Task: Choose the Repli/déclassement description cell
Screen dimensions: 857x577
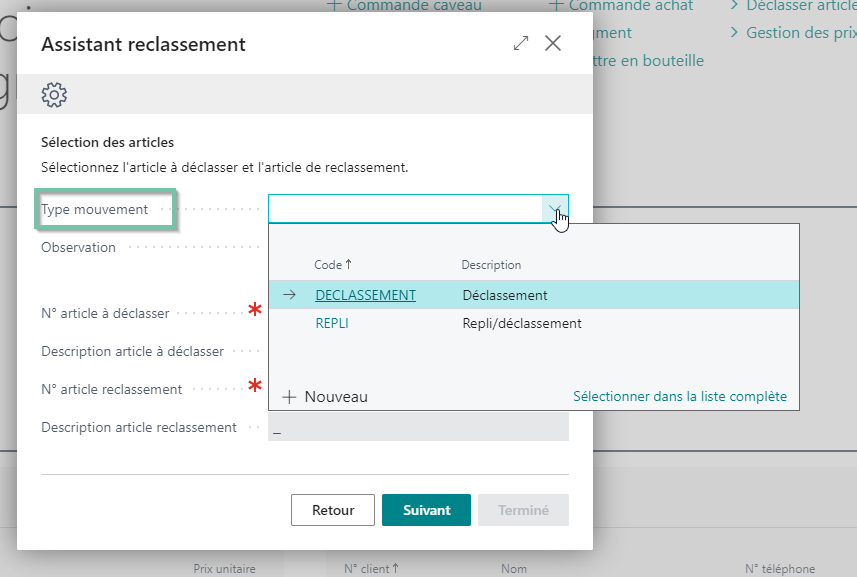Action: point(522,323)
